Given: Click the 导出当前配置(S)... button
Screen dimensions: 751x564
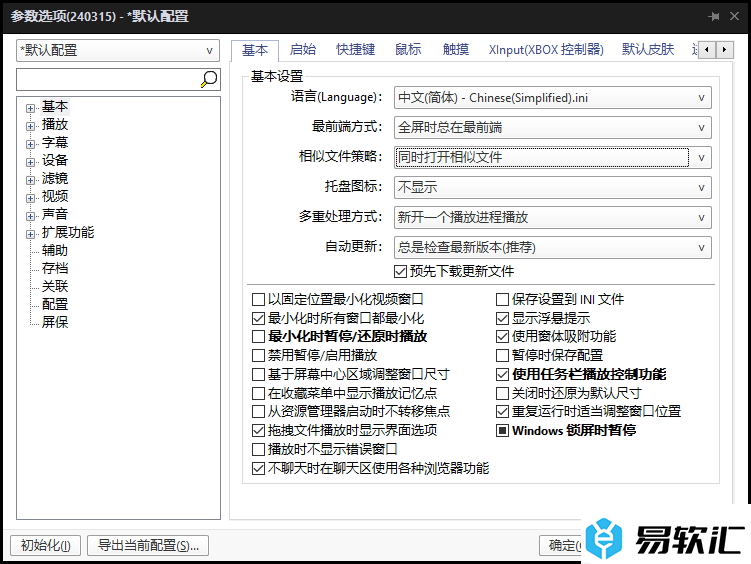Looking at the screenshot, I should 148,545.
